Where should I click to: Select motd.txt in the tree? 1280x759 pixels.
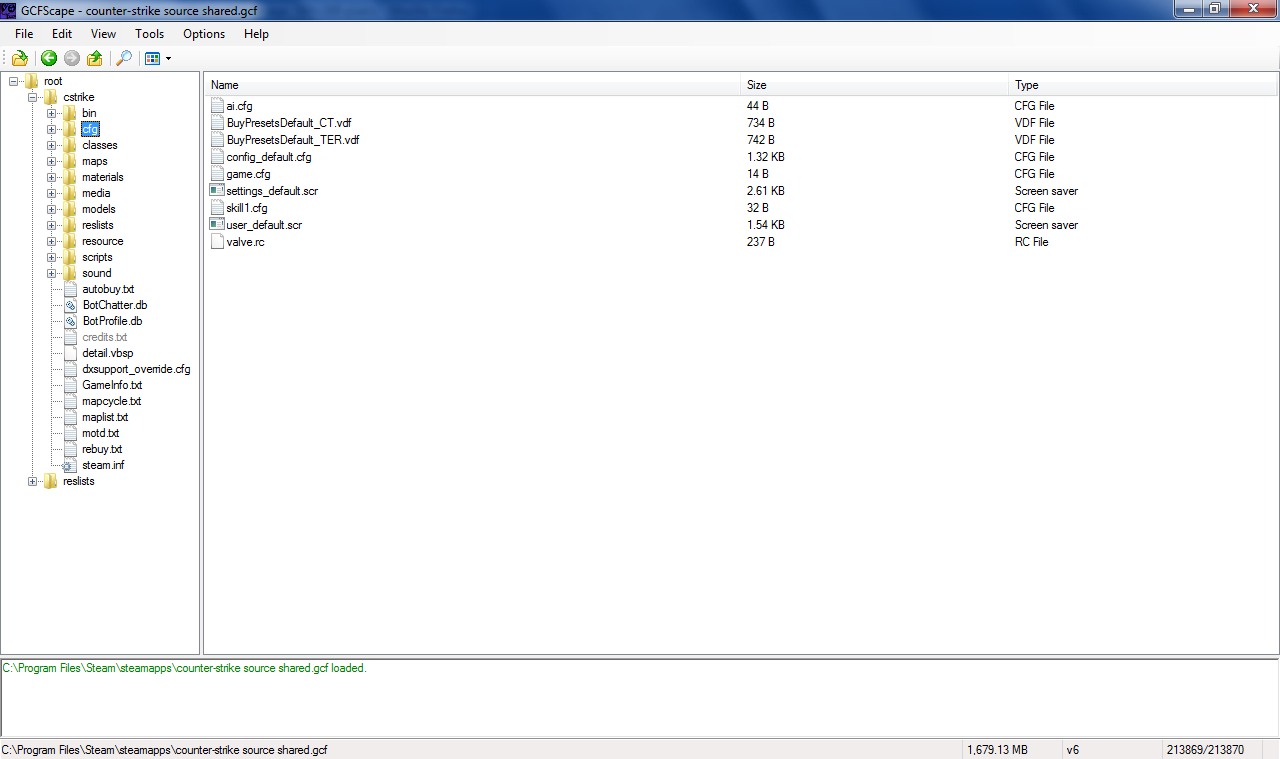[x=101, y=433]
